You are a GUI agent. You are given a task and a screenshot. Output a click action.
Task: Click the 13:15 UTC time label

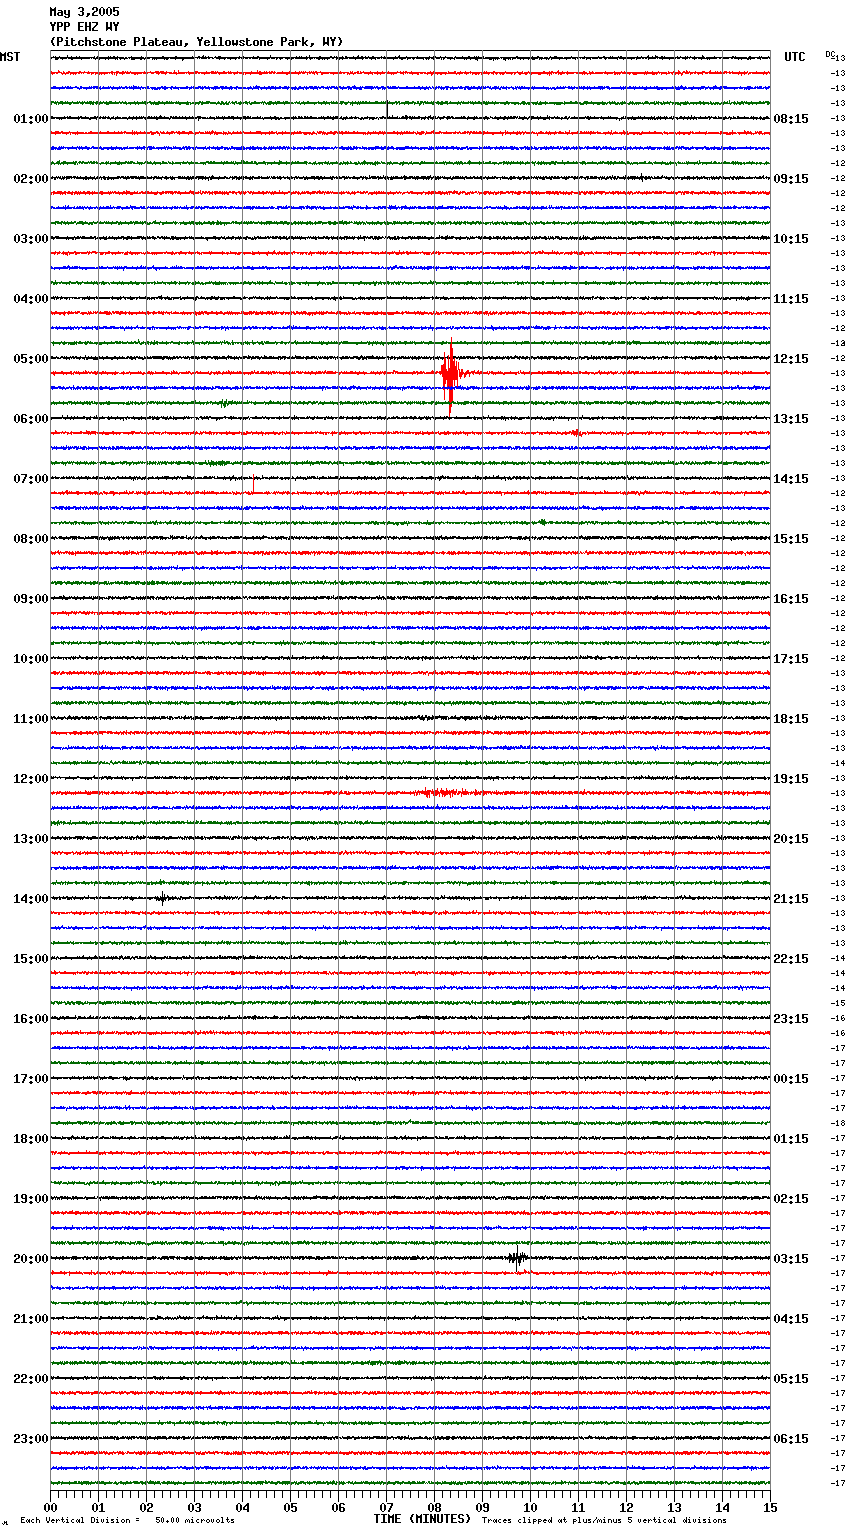791,419
